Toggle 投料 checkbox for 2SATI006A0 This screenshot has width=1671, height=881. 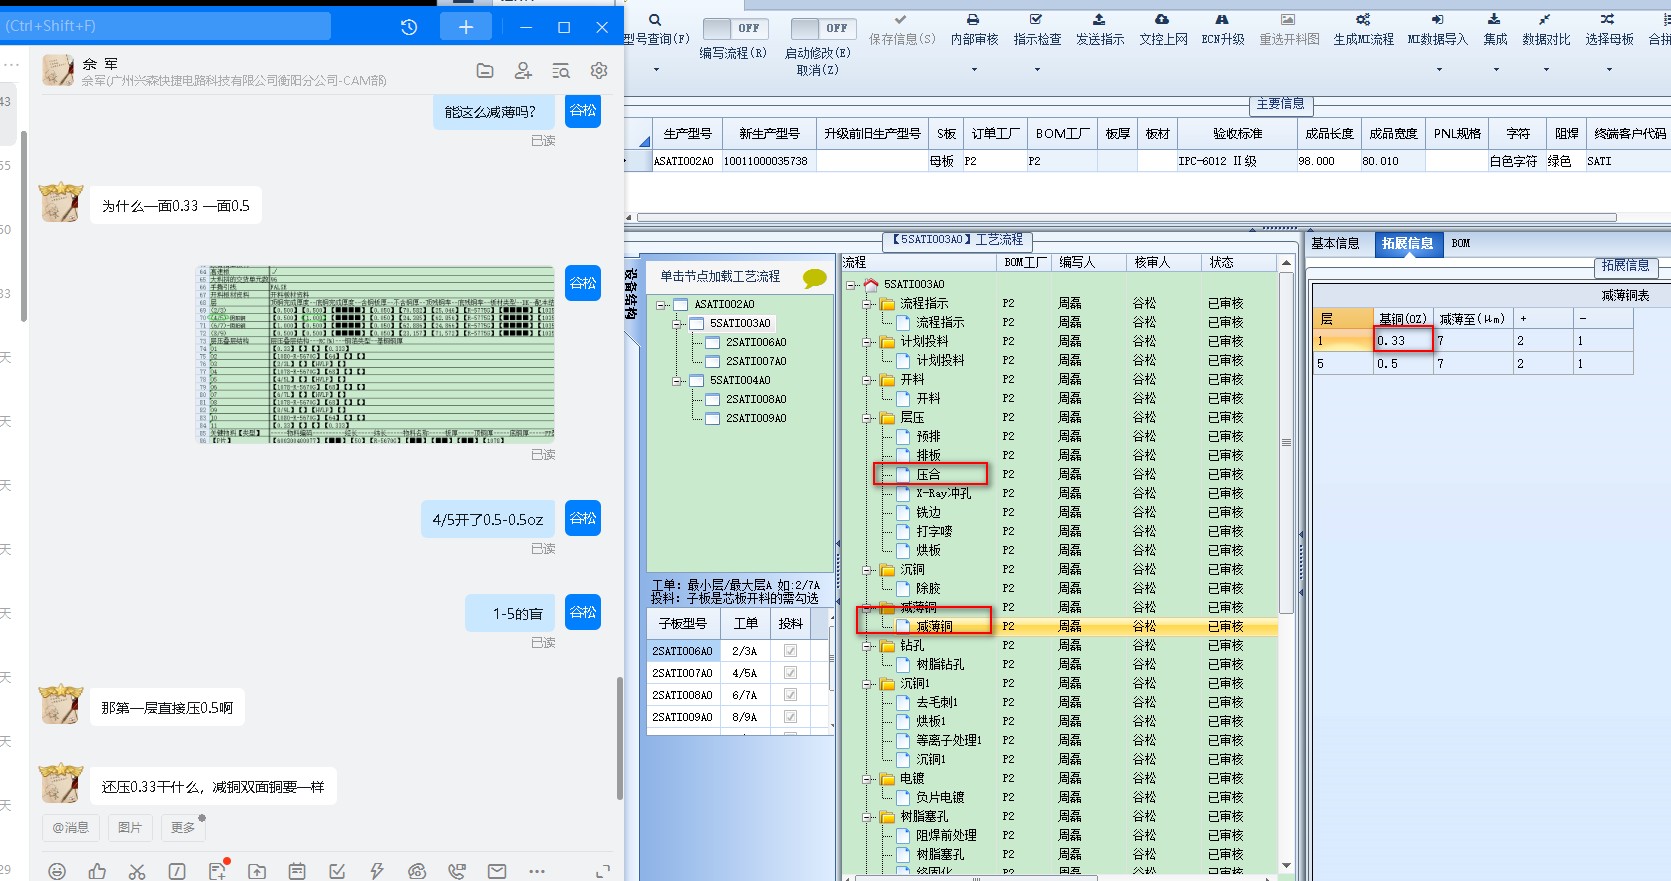click(x=791, y=651)
